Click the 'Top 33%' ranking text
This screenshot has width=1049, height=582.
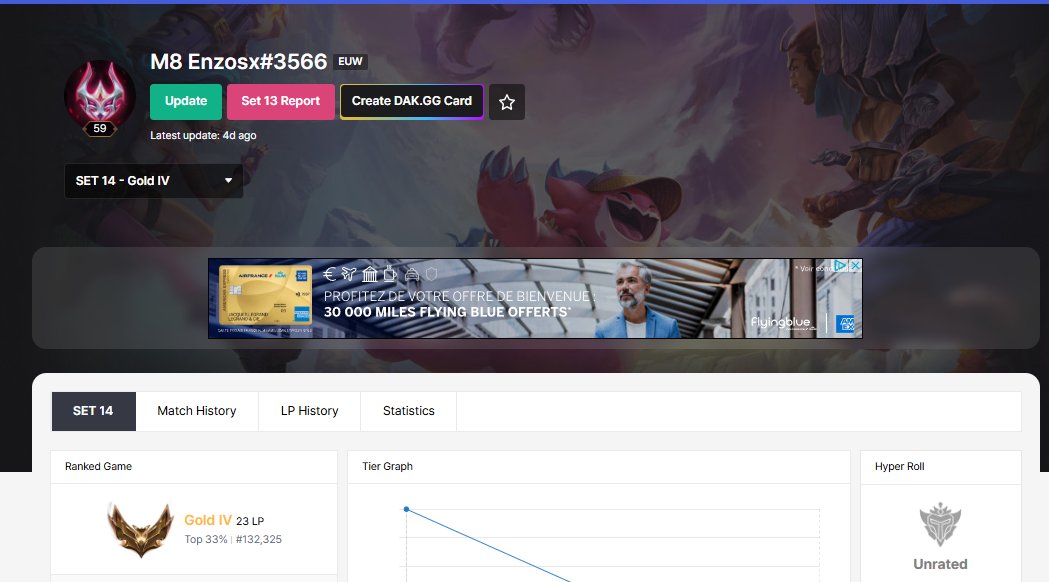pyautogui.click(x=206, y=539)
